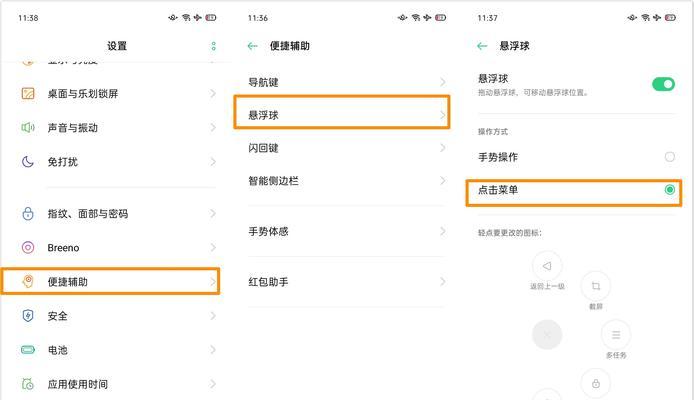Tap the 多任务 multitask icon

[x=616, y=335]
